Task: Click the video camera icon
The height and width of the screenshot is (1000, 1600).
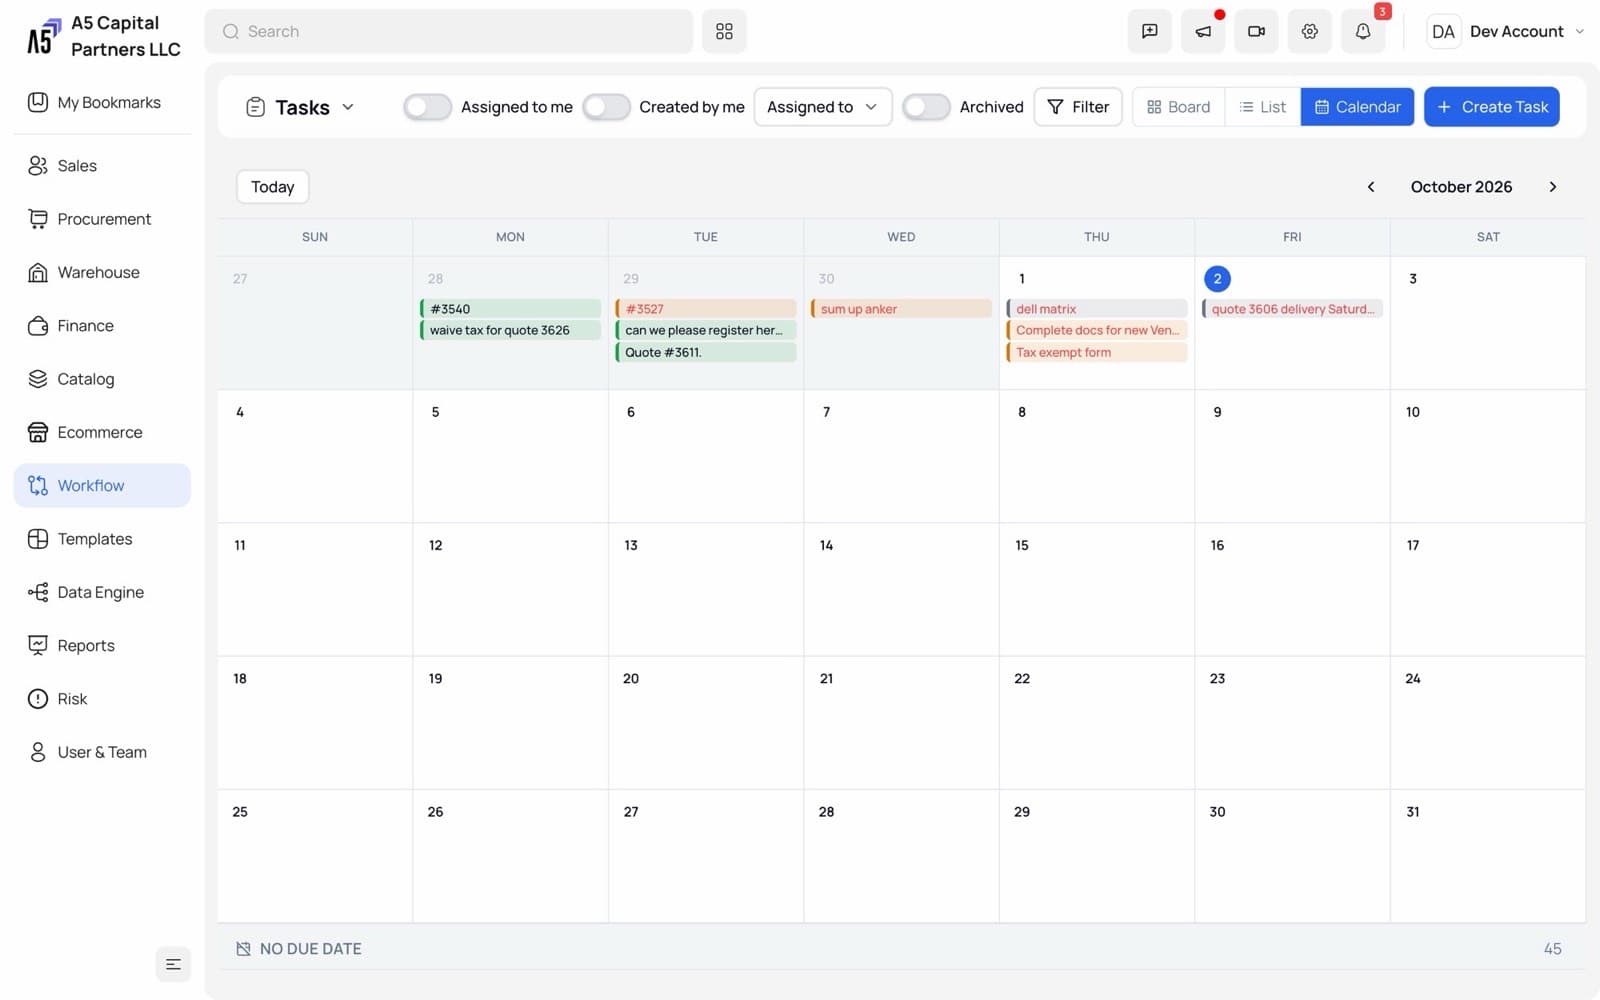Action: pyautogui.click(x=1256, y=31)
